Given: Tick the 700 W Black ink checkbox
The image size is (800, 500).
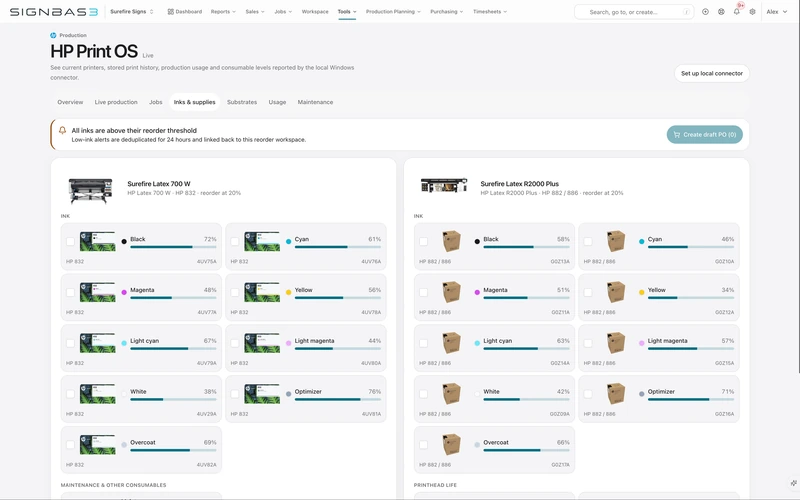Looking at the screenshot, I should click(x=70, y=241).
